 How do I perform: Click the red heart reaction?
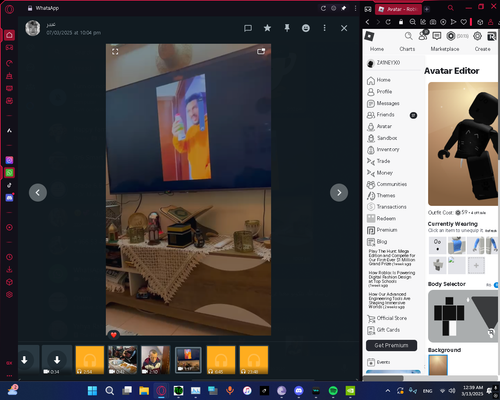113,335
